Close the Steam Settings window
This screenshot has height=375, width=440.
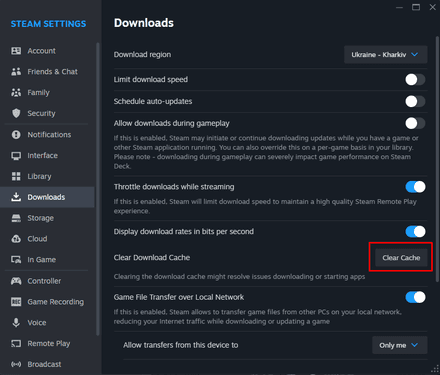432,7
